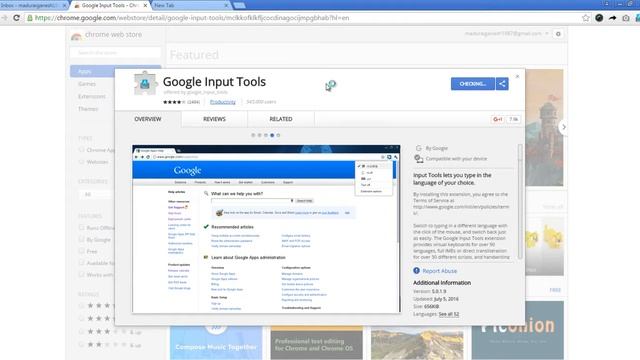Open the Categories All dropdown
The width and height of the screenshot is (640, 360).
[x=97, y=194]
